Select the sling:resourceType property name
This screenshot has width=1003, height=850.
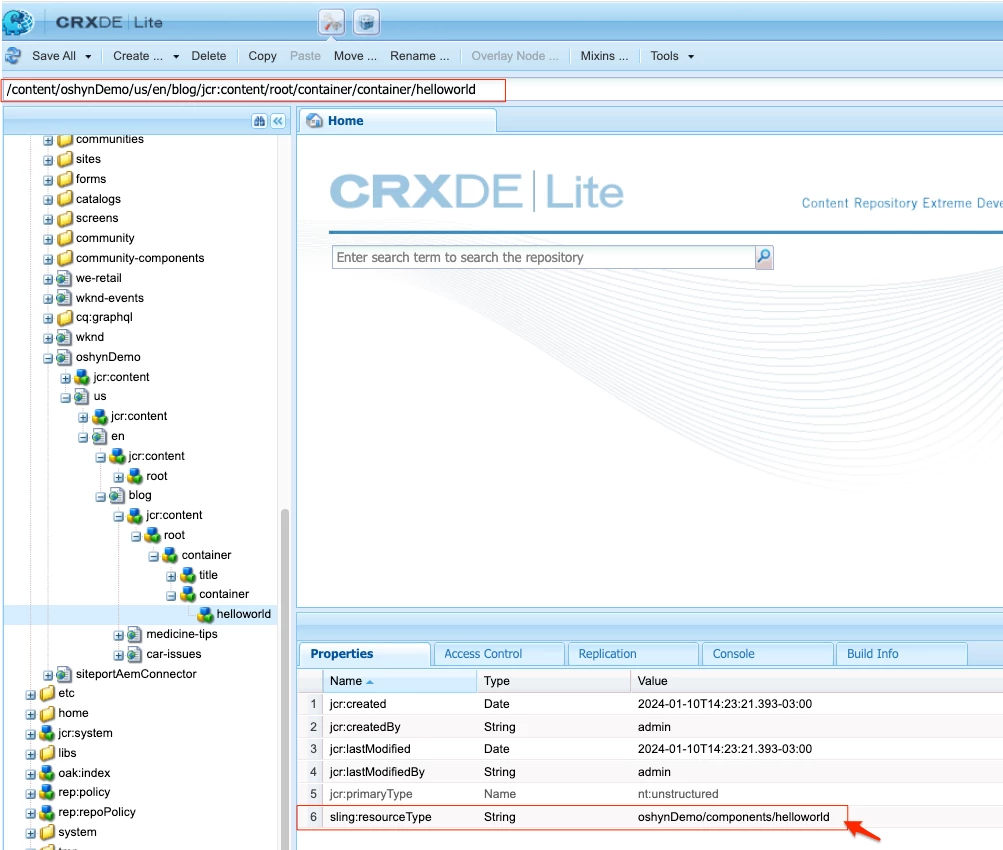pos(381,817)
